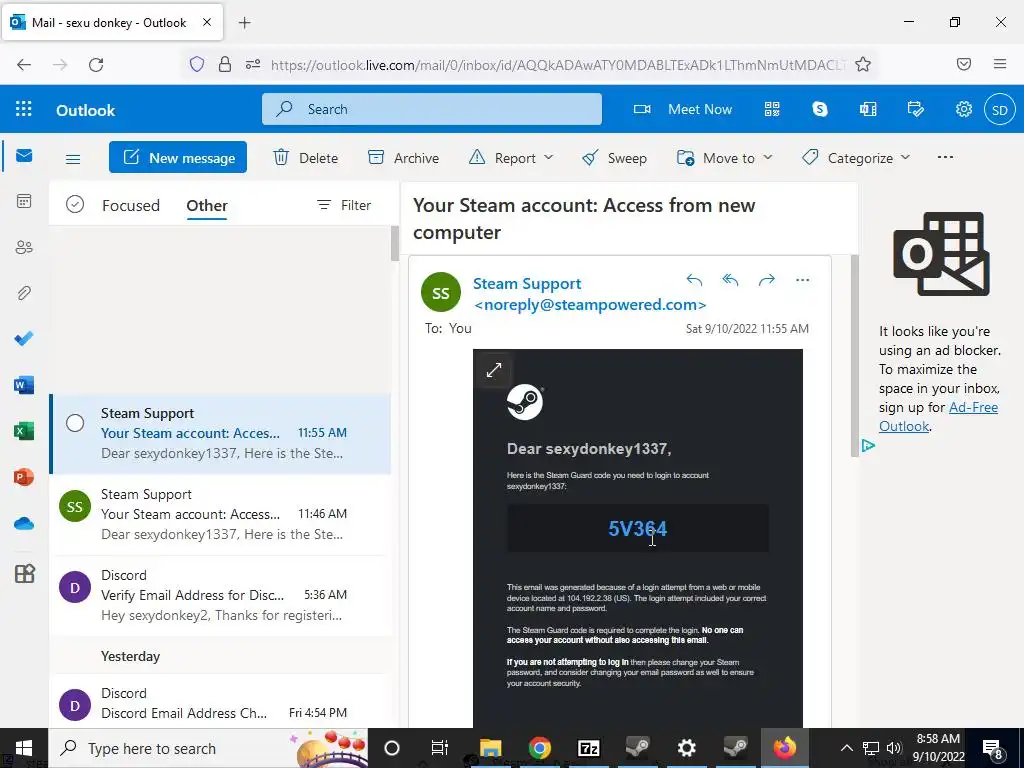Open the More apps sidebar icon
Viewport: 1024px width, 768px height.
(x=24, y=573)
